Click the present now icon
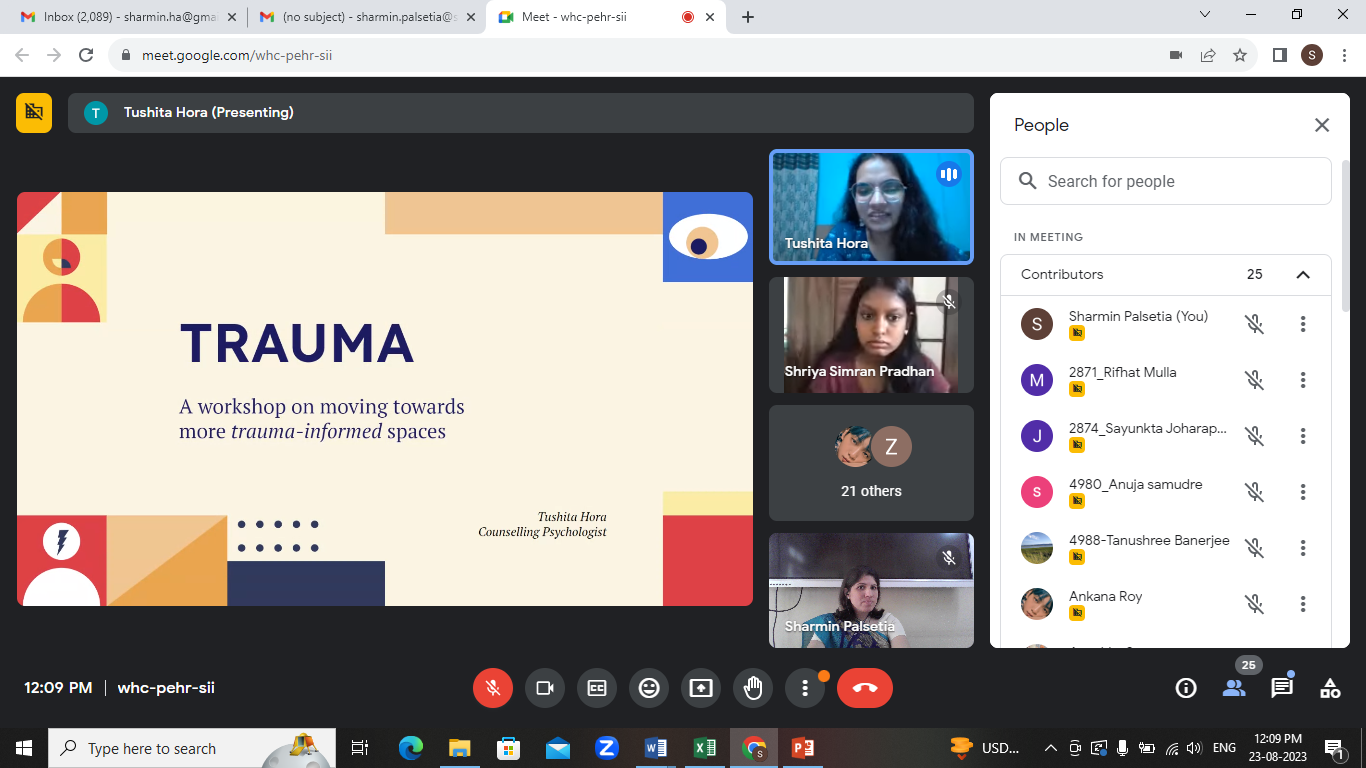1366x768 pixels. (701, 688)
